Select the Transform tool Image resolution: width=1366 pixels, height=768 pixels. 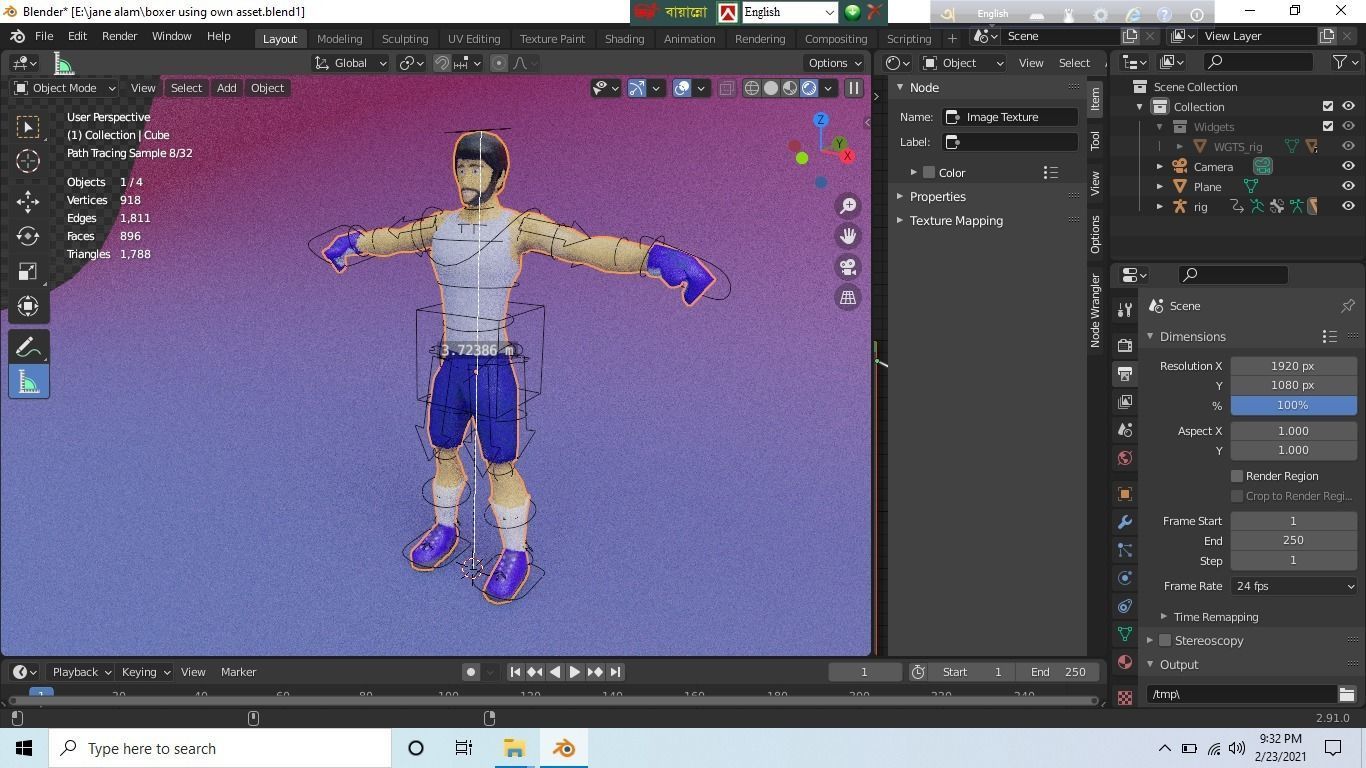point(28,306)
